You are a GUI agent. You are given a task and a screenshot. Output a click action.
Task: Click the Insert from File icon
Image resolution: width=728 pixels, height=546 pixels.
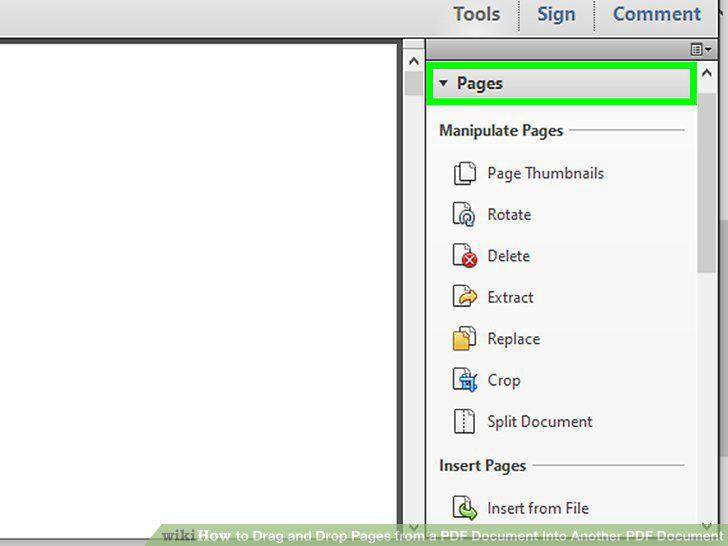tap(464, 508)
